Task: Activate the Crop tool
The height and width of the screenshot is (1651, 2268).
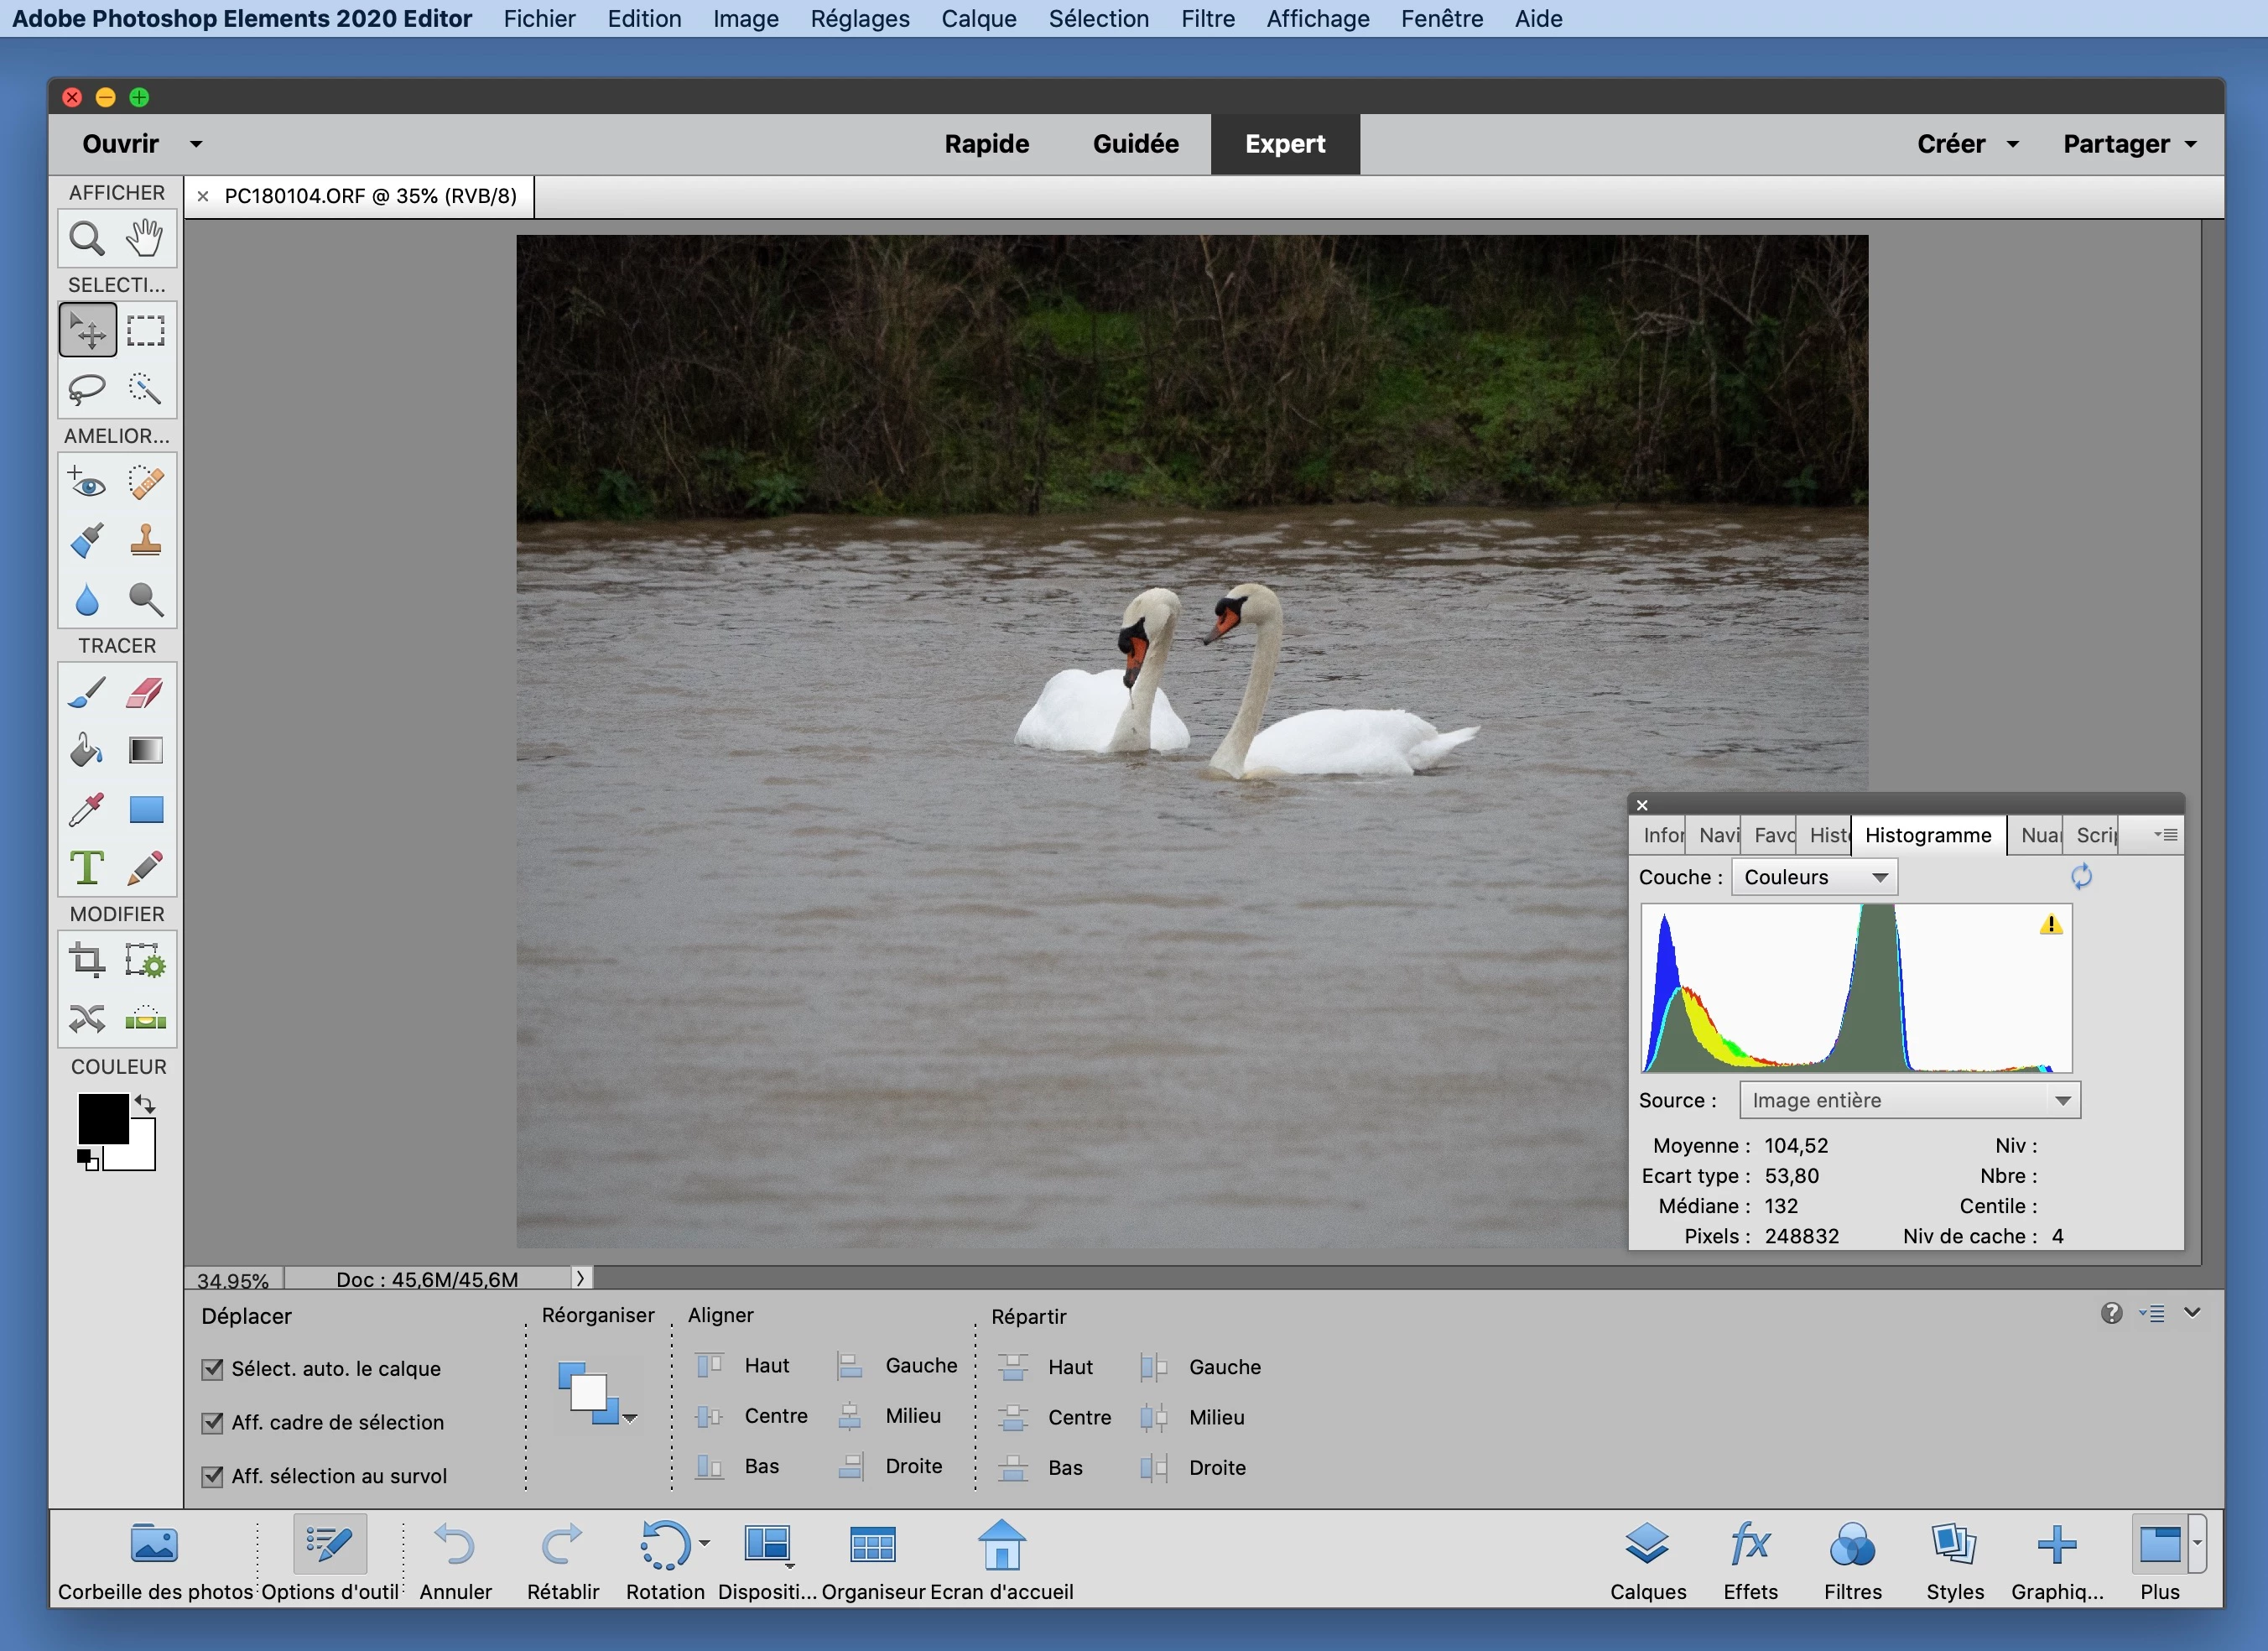Action: click(x=87, y=961)
